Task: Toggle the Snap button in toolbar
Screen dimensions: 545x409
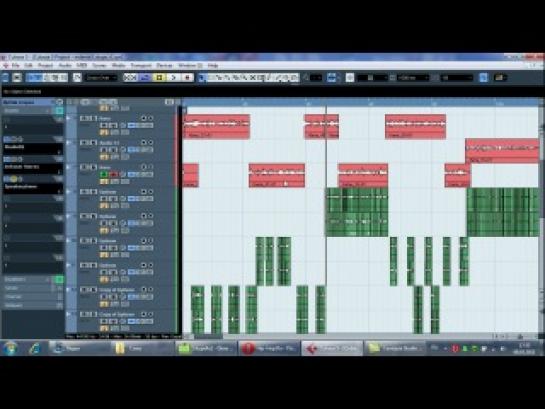Action: point(332,78)
